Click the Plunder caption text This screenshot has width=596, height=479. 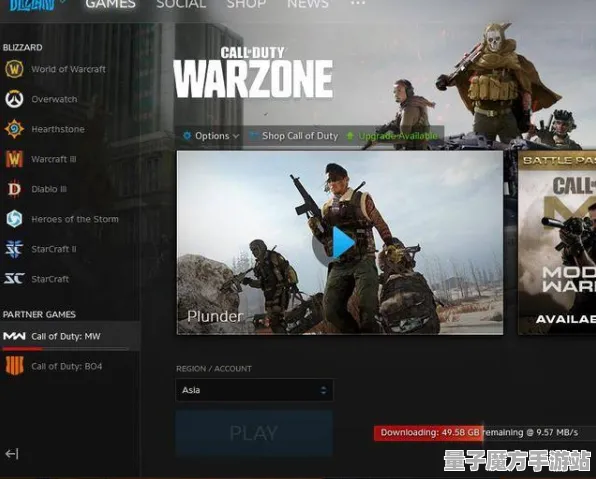tap(215, 316)
